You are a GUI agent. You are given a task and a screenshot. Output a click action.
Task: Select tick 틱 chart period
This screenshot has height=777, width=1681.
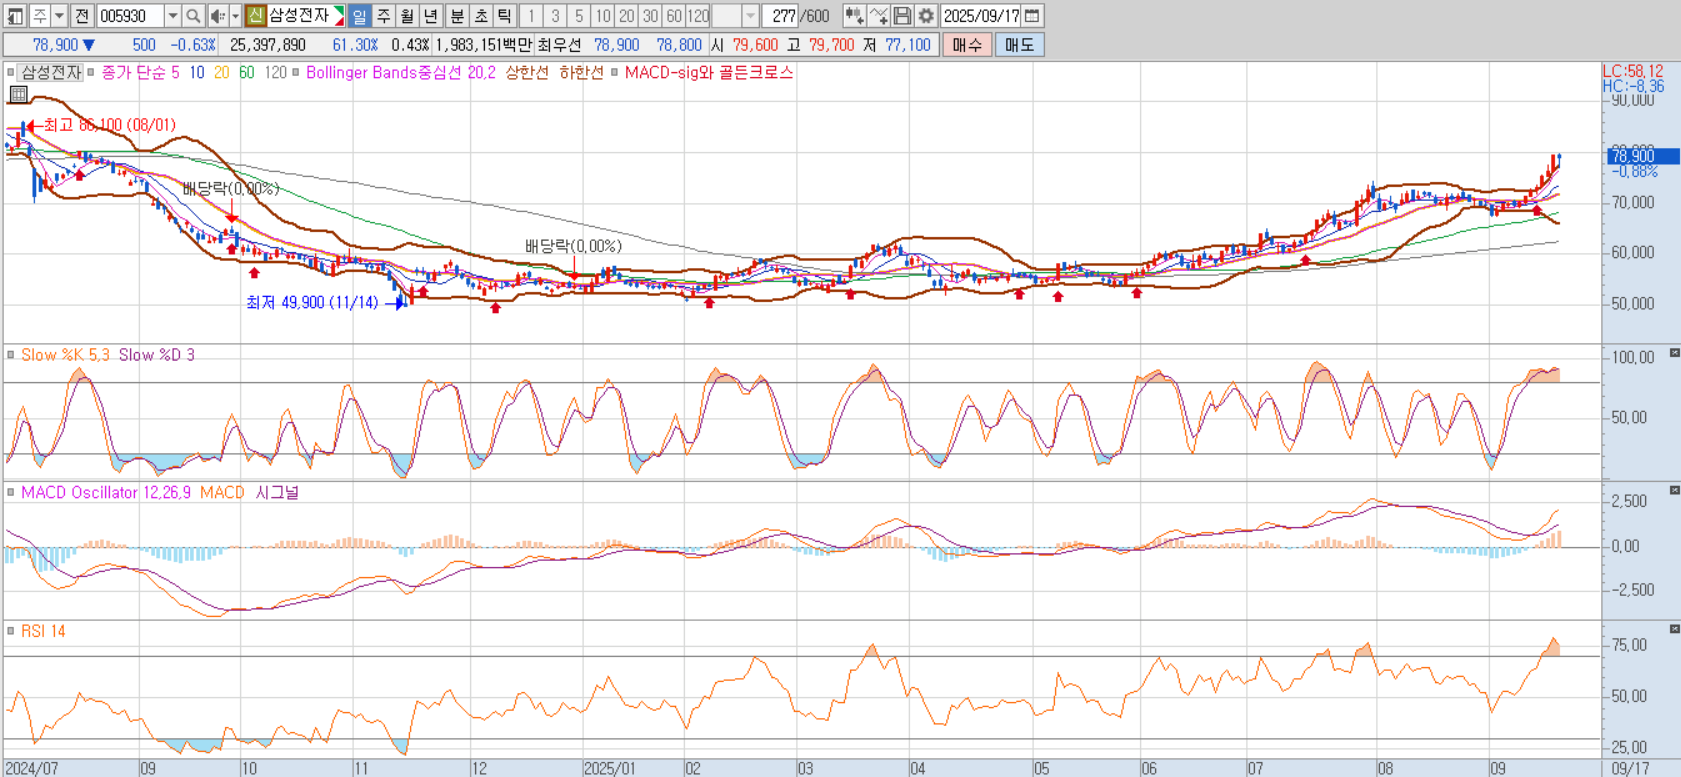(505, 16)
